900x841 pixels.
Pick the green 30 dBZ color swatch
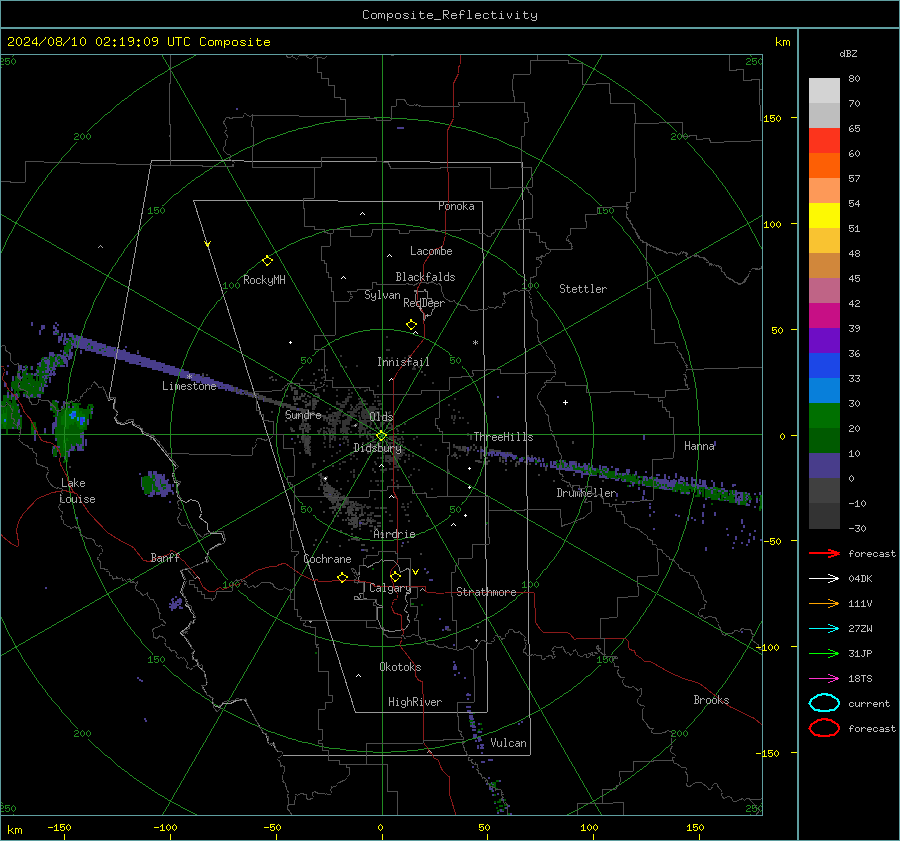(824, 416)
